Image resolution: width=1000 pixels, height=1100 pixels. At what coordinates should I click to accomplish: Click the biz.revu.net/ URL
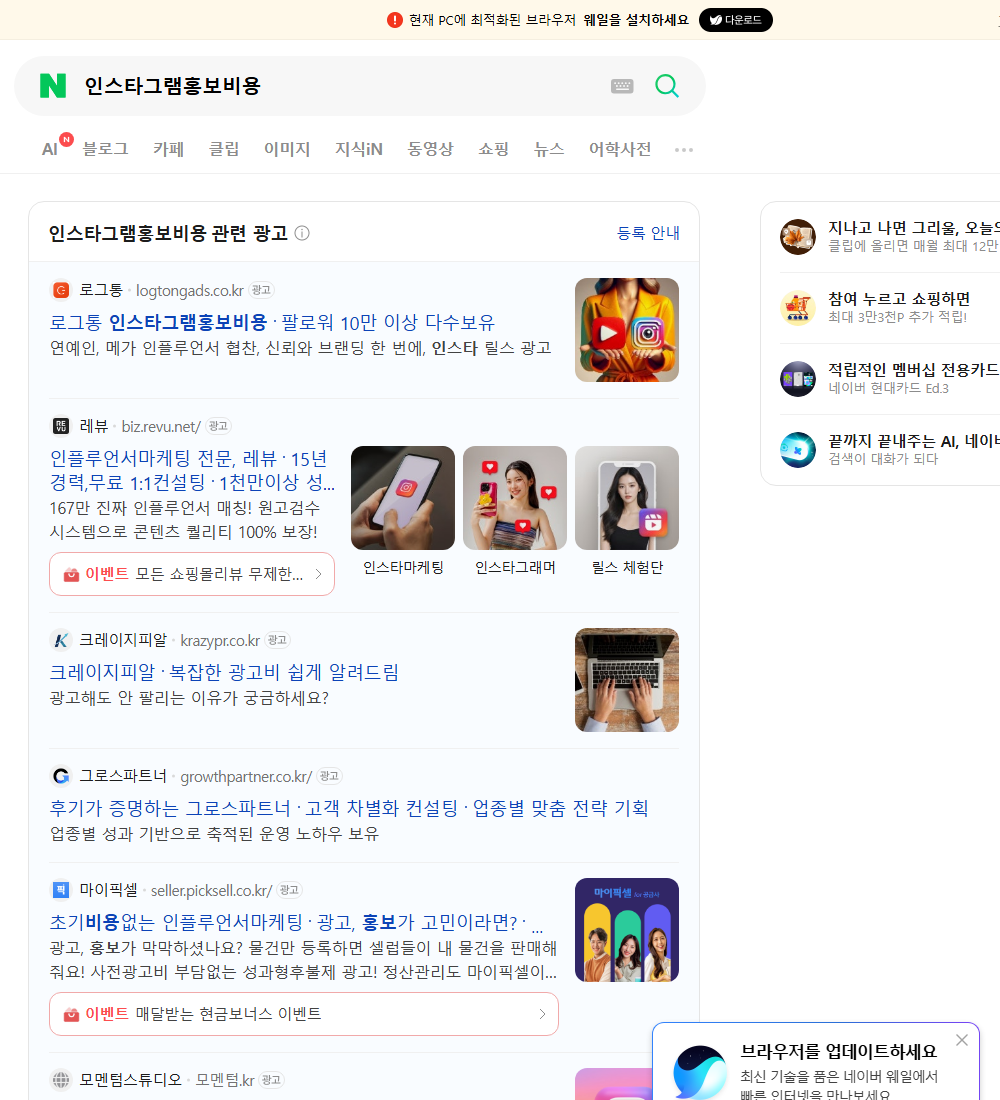(161, 427)
